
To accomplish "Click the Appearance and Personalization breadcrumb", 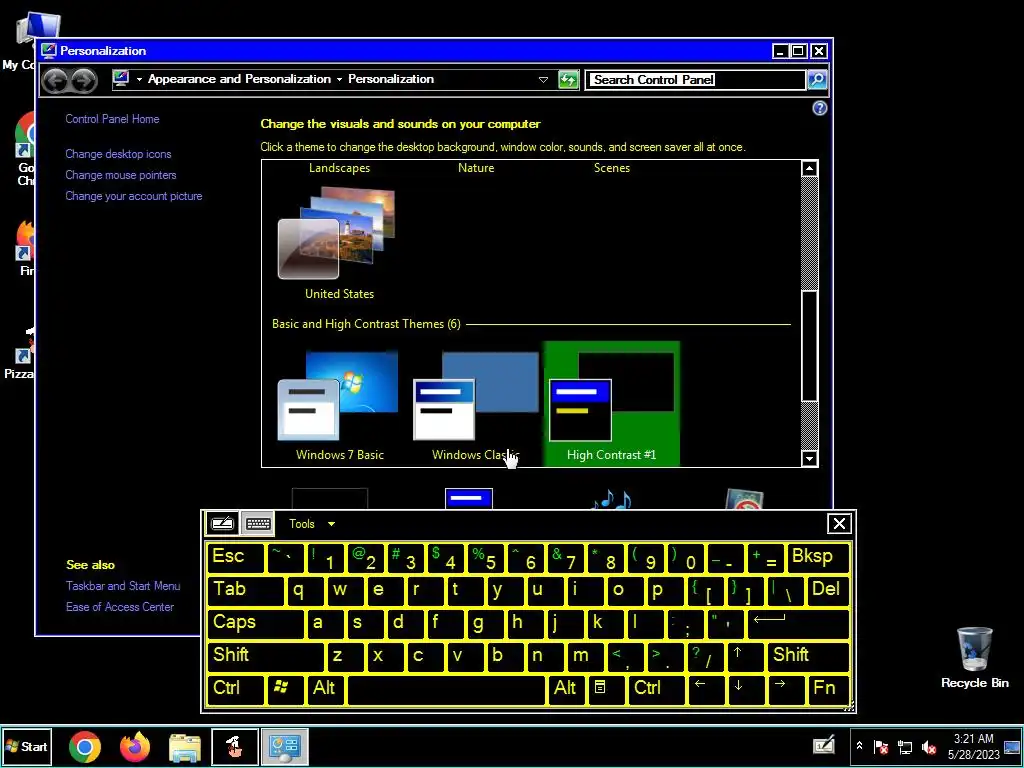I will [x=239, y=79].
